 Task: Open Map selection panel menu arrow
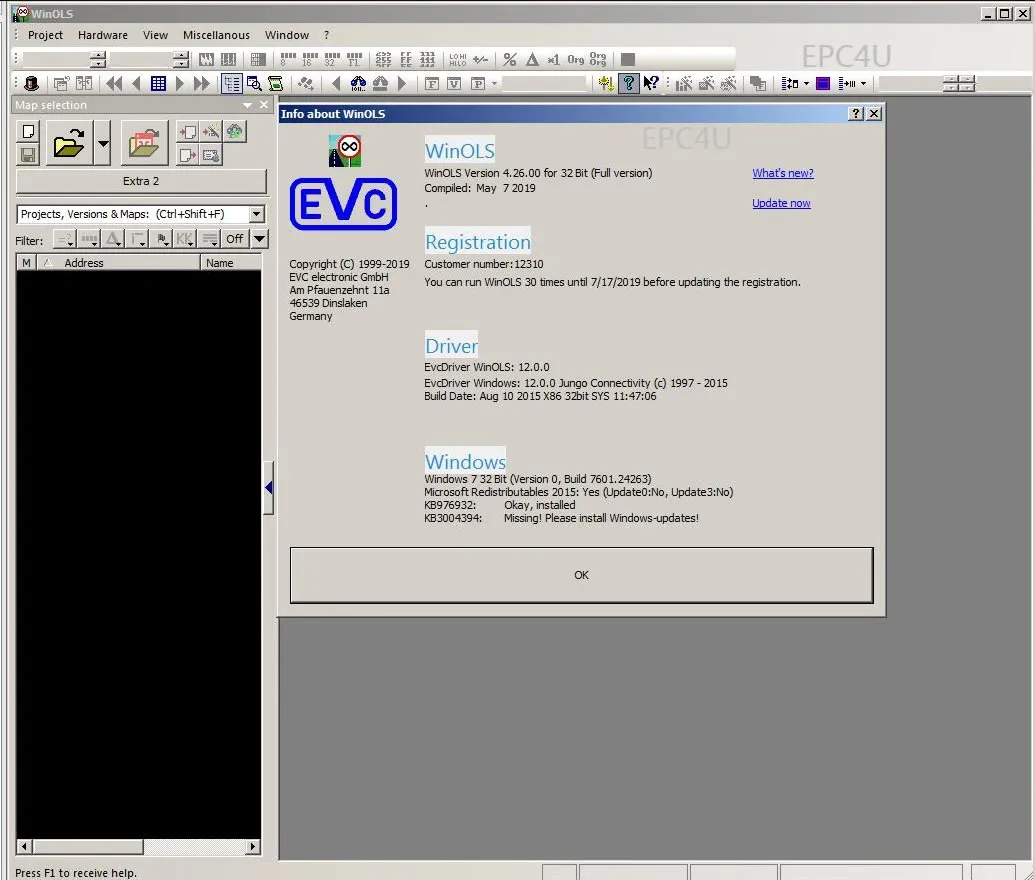248,105
